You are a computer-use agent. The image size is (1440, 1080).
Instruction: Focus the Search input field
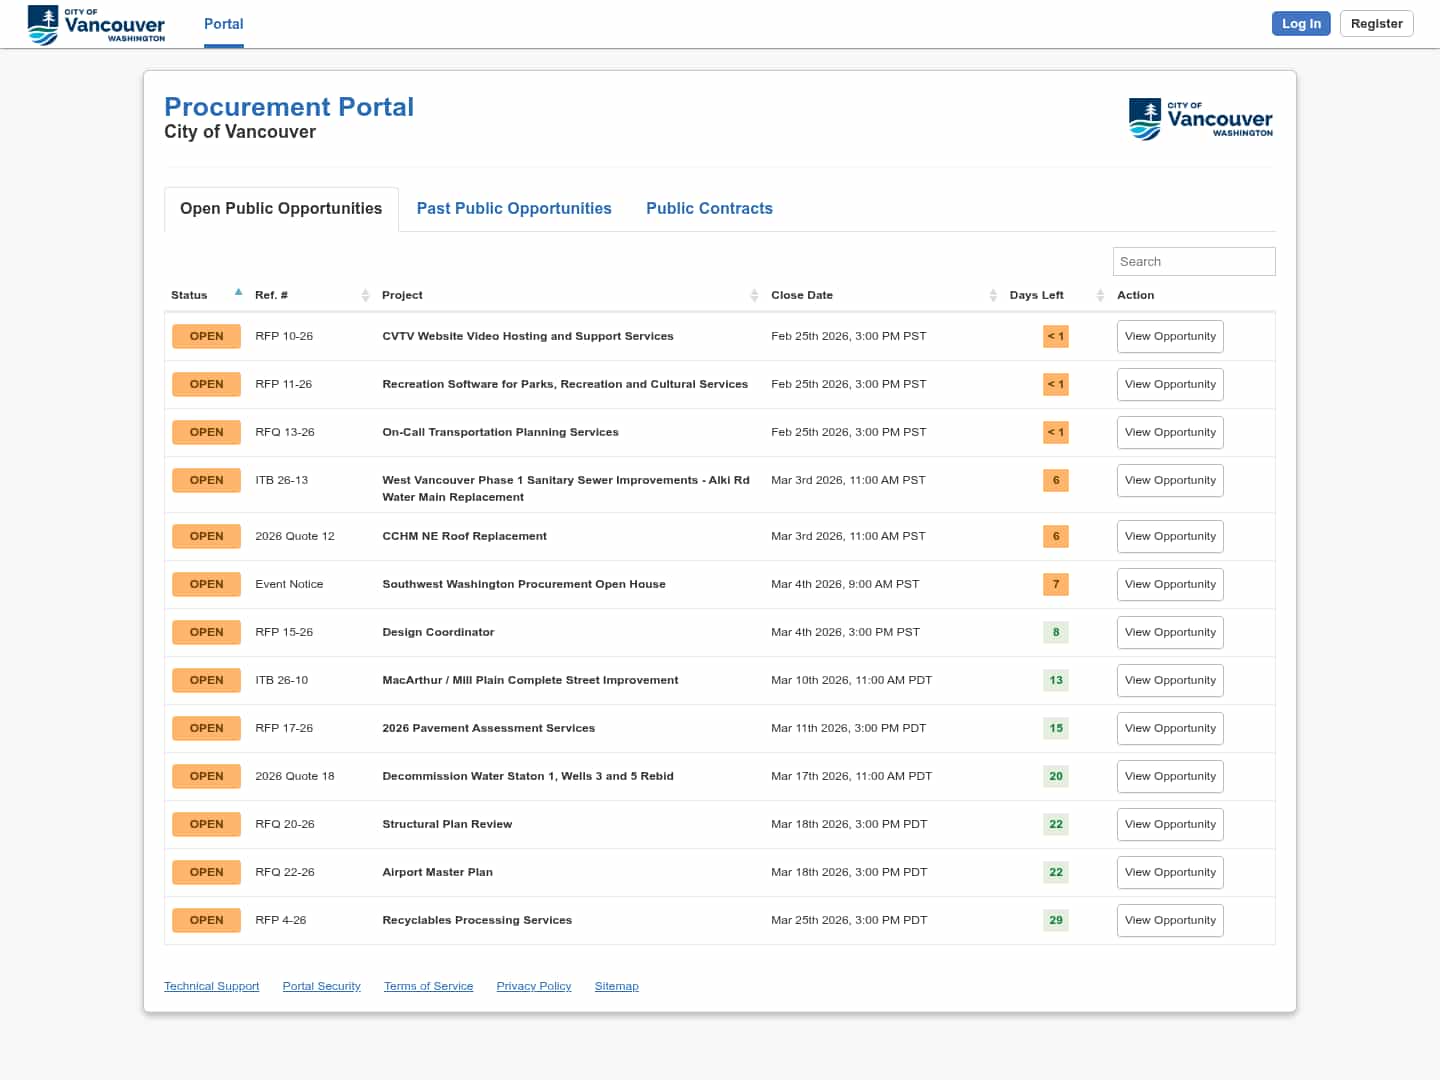[1193, 261]
